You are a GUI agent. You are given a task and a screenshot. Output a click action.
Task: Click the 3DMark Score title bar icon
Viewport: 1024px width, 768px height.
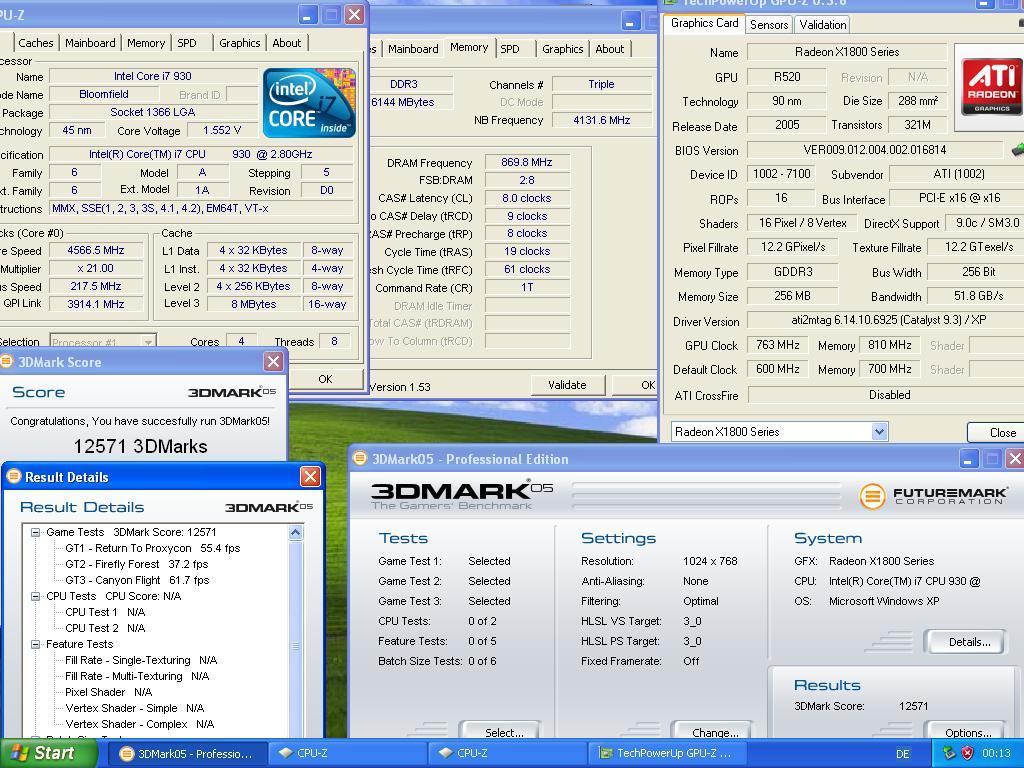point(6,361)
